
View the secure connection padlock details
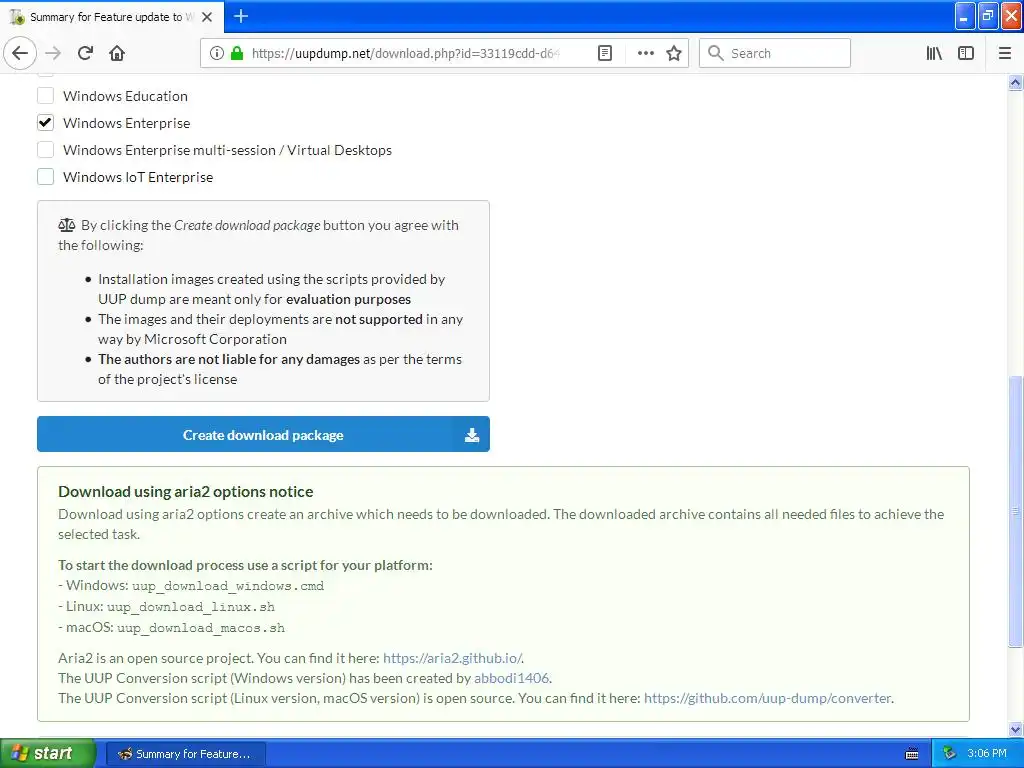[236, 53]
